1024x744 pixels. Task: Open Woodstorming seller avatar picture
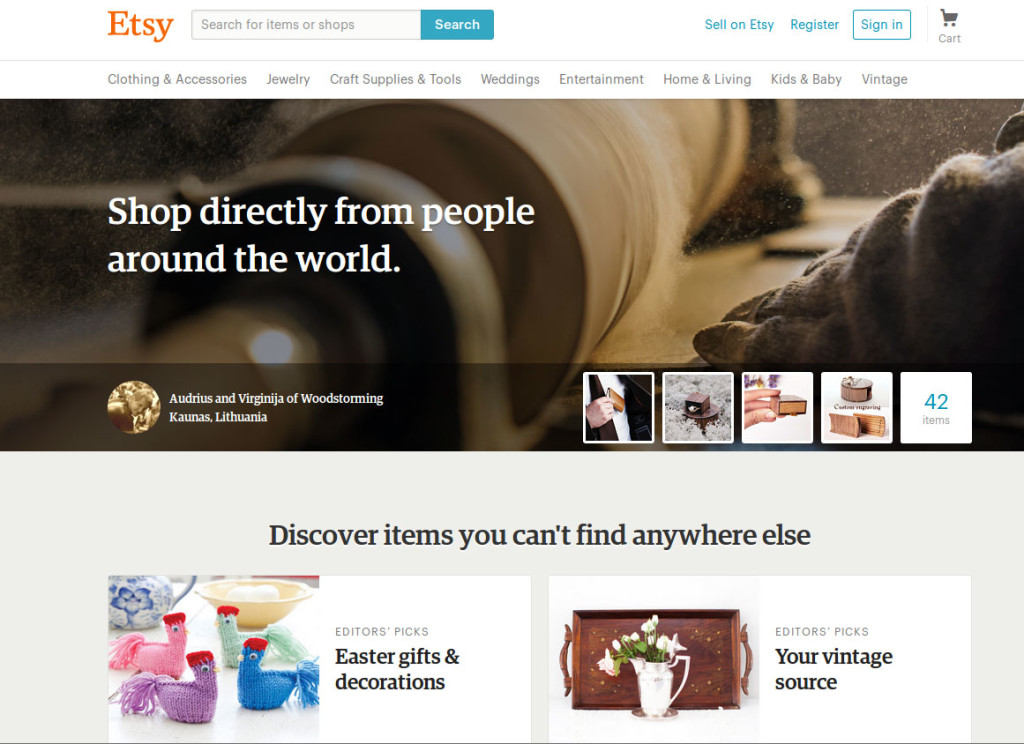134,407
